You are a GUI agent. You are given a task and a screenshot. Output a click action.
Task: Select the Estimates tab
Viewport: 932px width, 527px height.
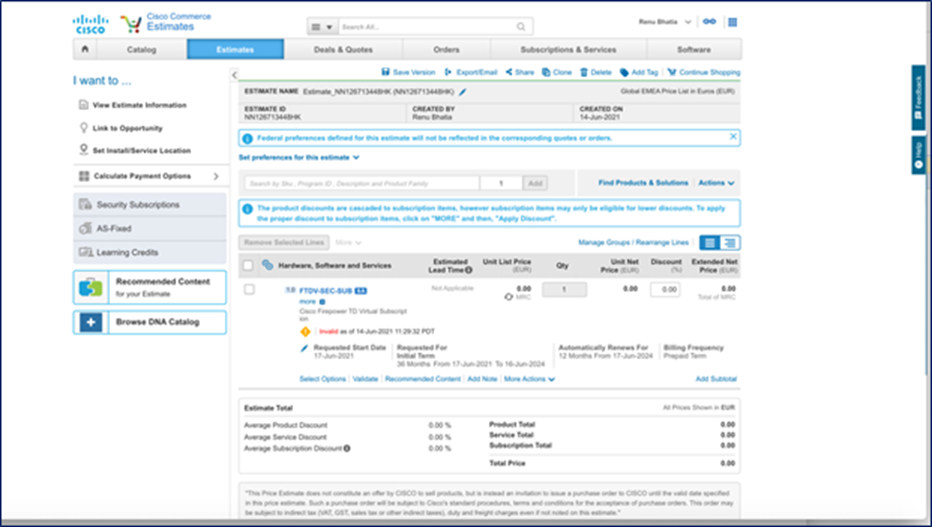tap(235, 49)
